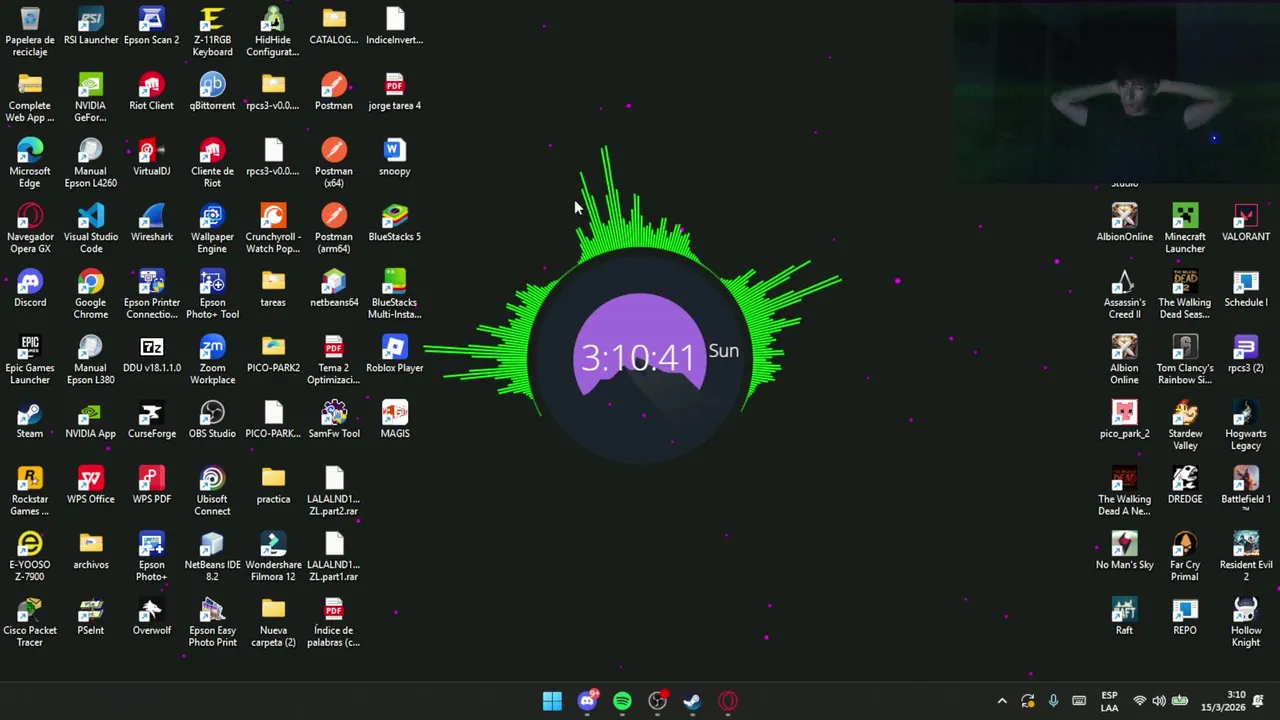The image size is (1280, 720).
Task: Launch Epic Games Launcher shortcut
Action: 30,360
